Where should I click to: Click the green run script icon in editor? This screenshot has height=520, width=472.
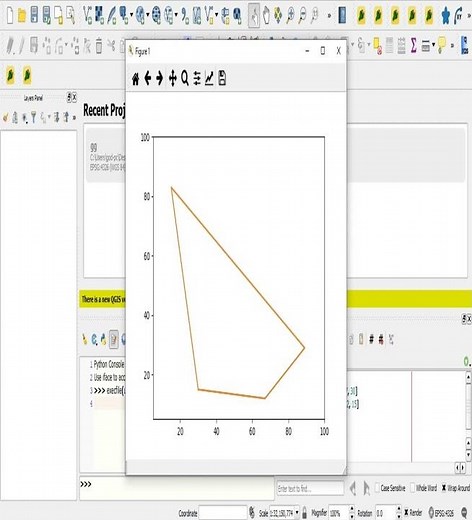coord(467,361)
